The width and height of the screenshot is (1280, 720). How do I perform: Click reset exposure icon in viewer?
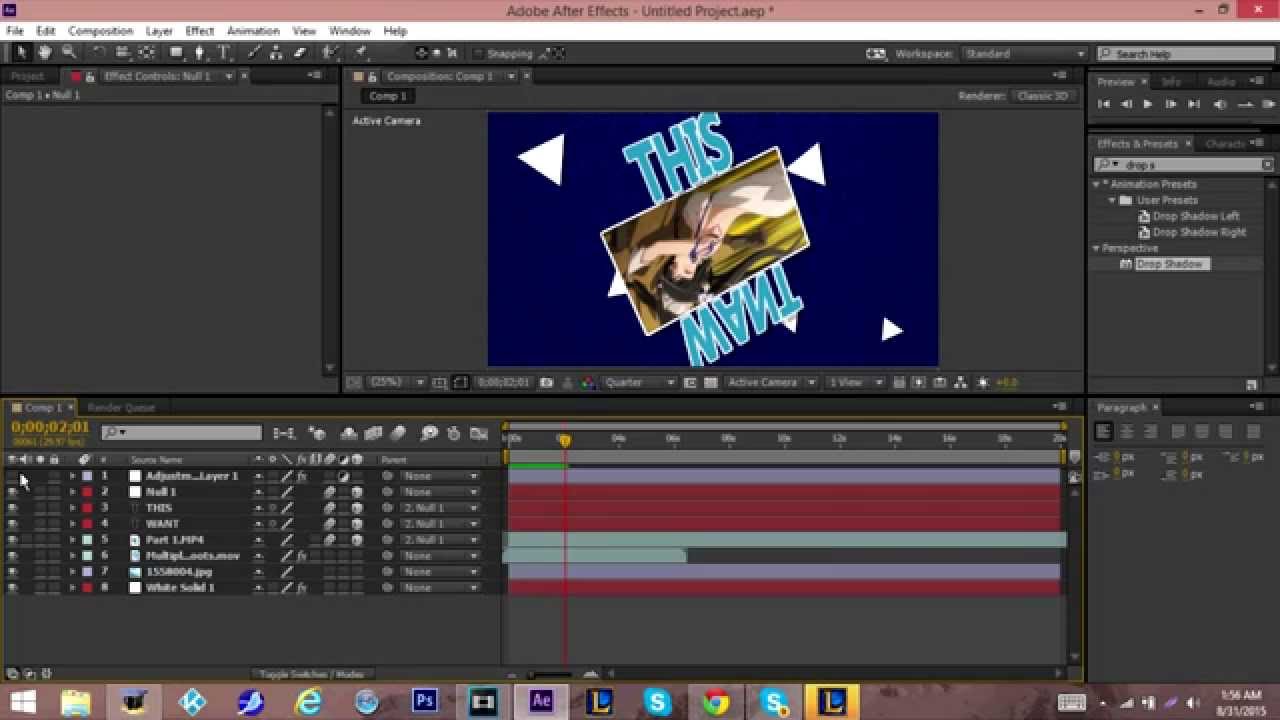[x=983, y=382]
